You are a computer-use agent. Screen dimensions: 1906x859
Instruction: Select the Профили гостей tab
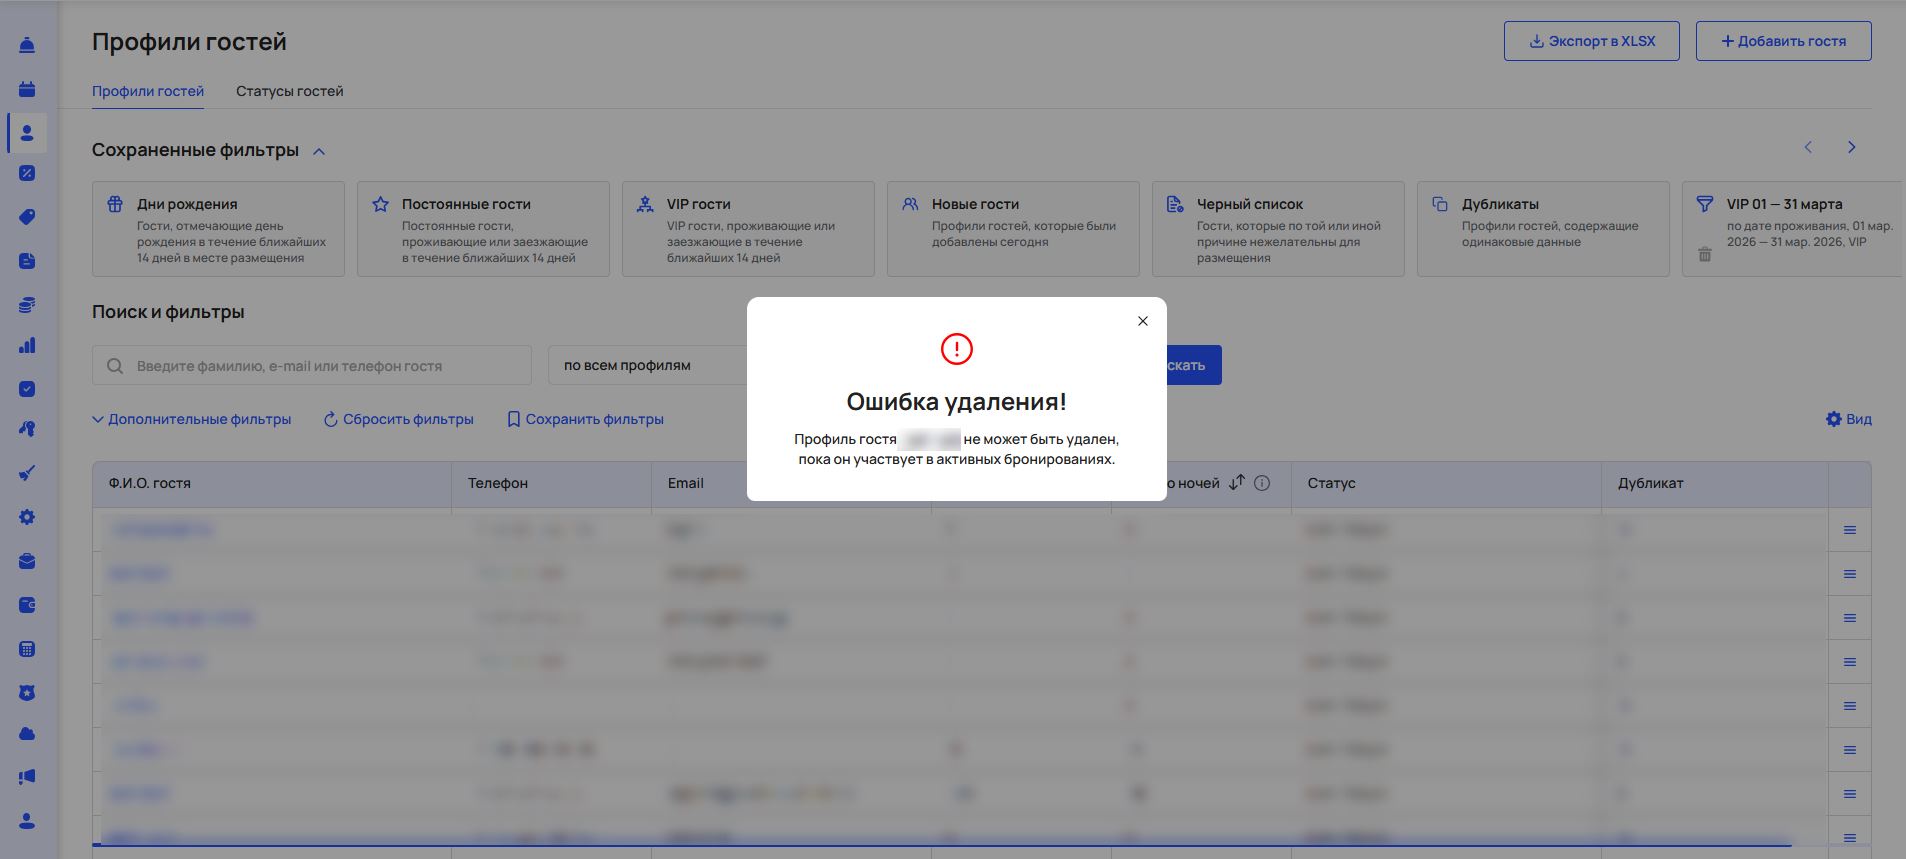(148, 91)
